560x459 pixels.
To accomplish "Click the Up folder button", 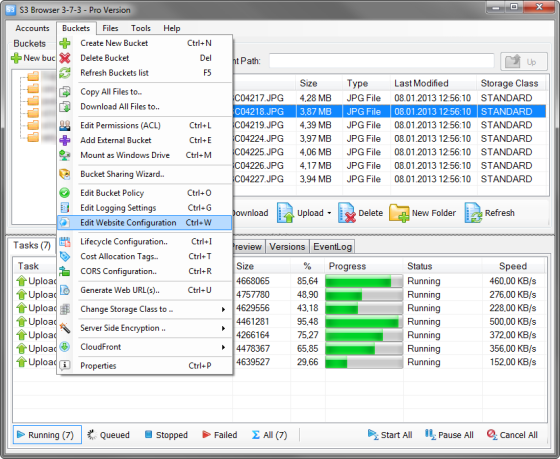I will coord(524,61).
